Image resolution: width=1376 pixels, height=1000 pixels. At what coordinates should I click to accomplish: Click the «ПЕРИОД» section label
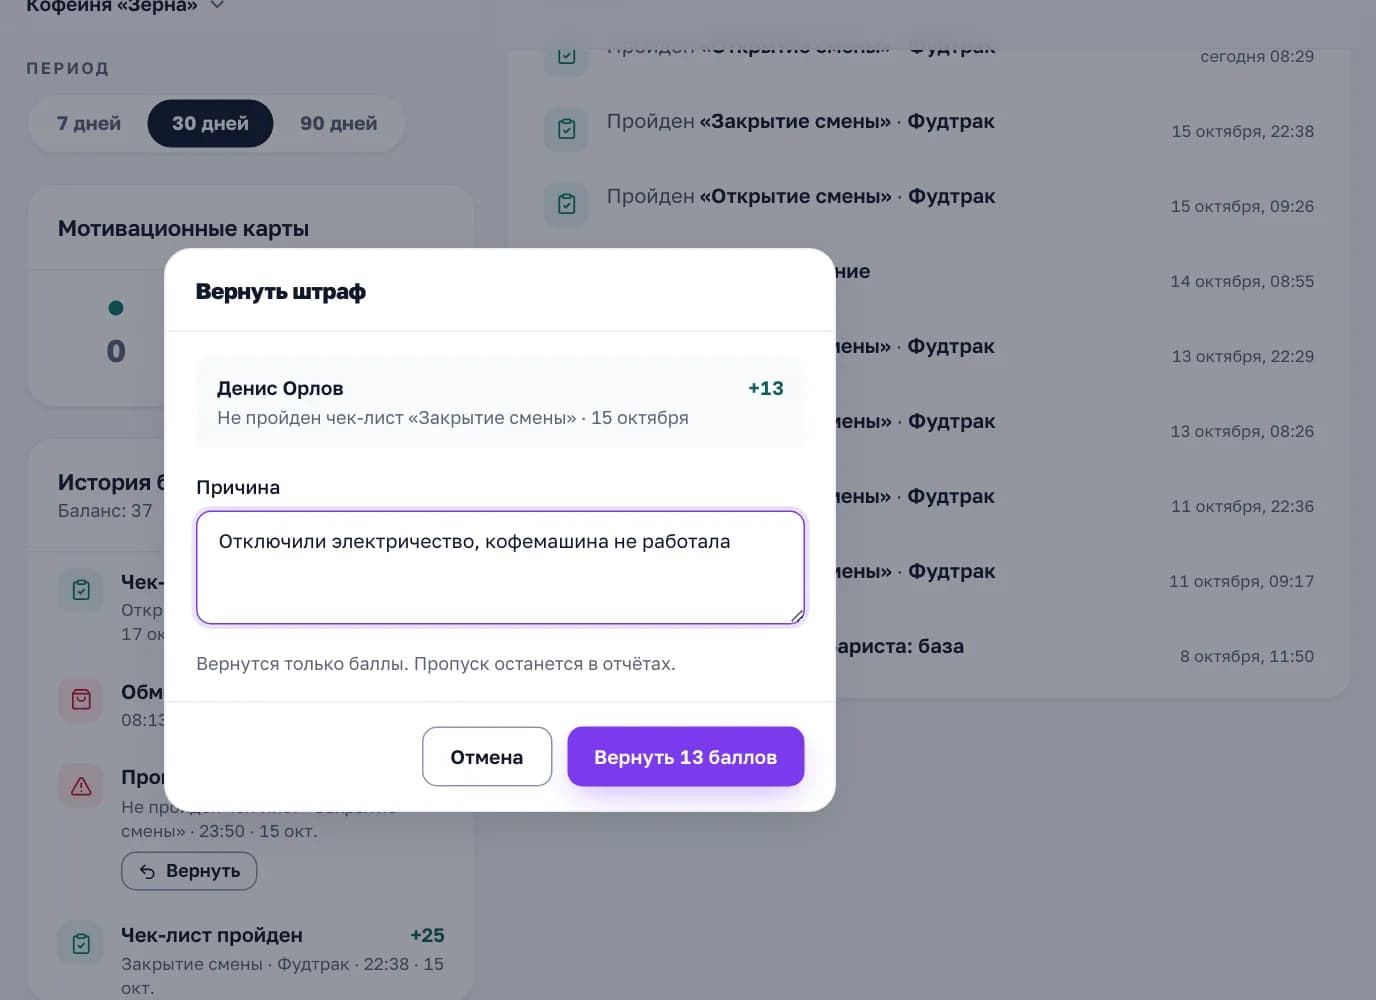point(68,69)
